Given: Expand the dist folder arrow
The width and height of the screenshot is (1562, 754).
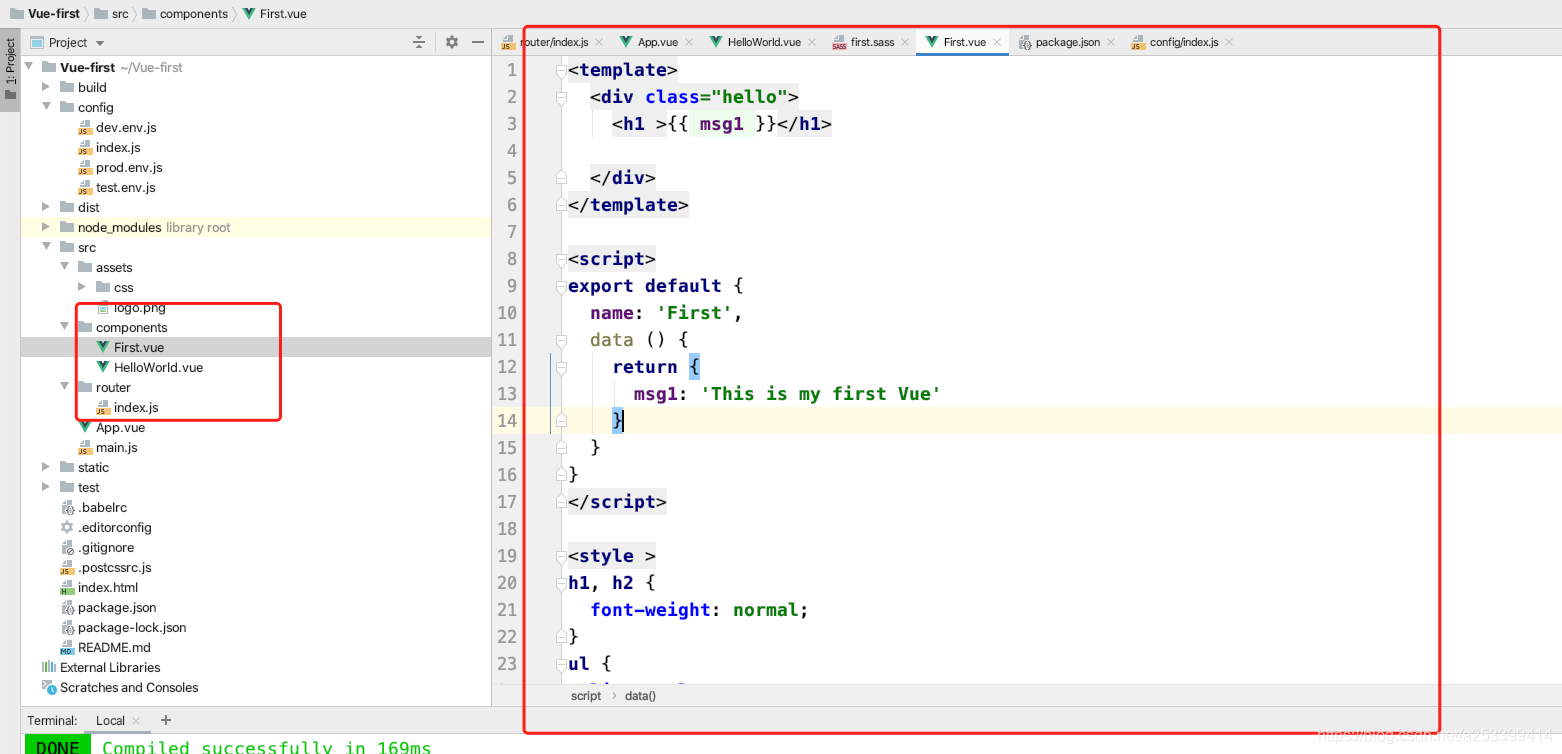Looking at the screenshot, I should click(46, 207).
